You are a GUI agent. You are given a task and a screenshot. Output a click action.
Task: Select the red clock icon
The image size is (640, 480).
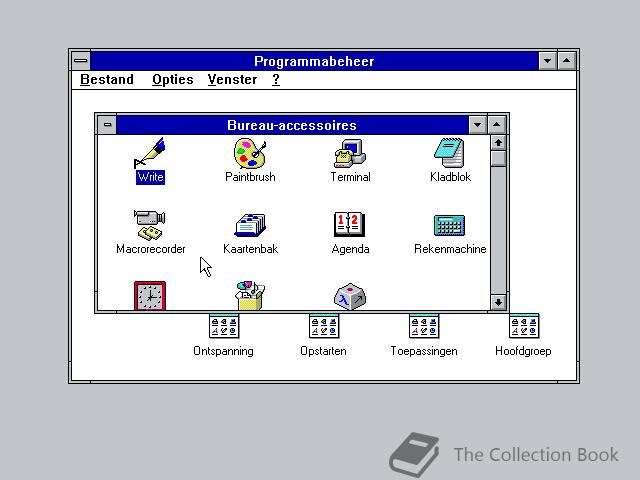pyautogui.click(x=150, y=296)
